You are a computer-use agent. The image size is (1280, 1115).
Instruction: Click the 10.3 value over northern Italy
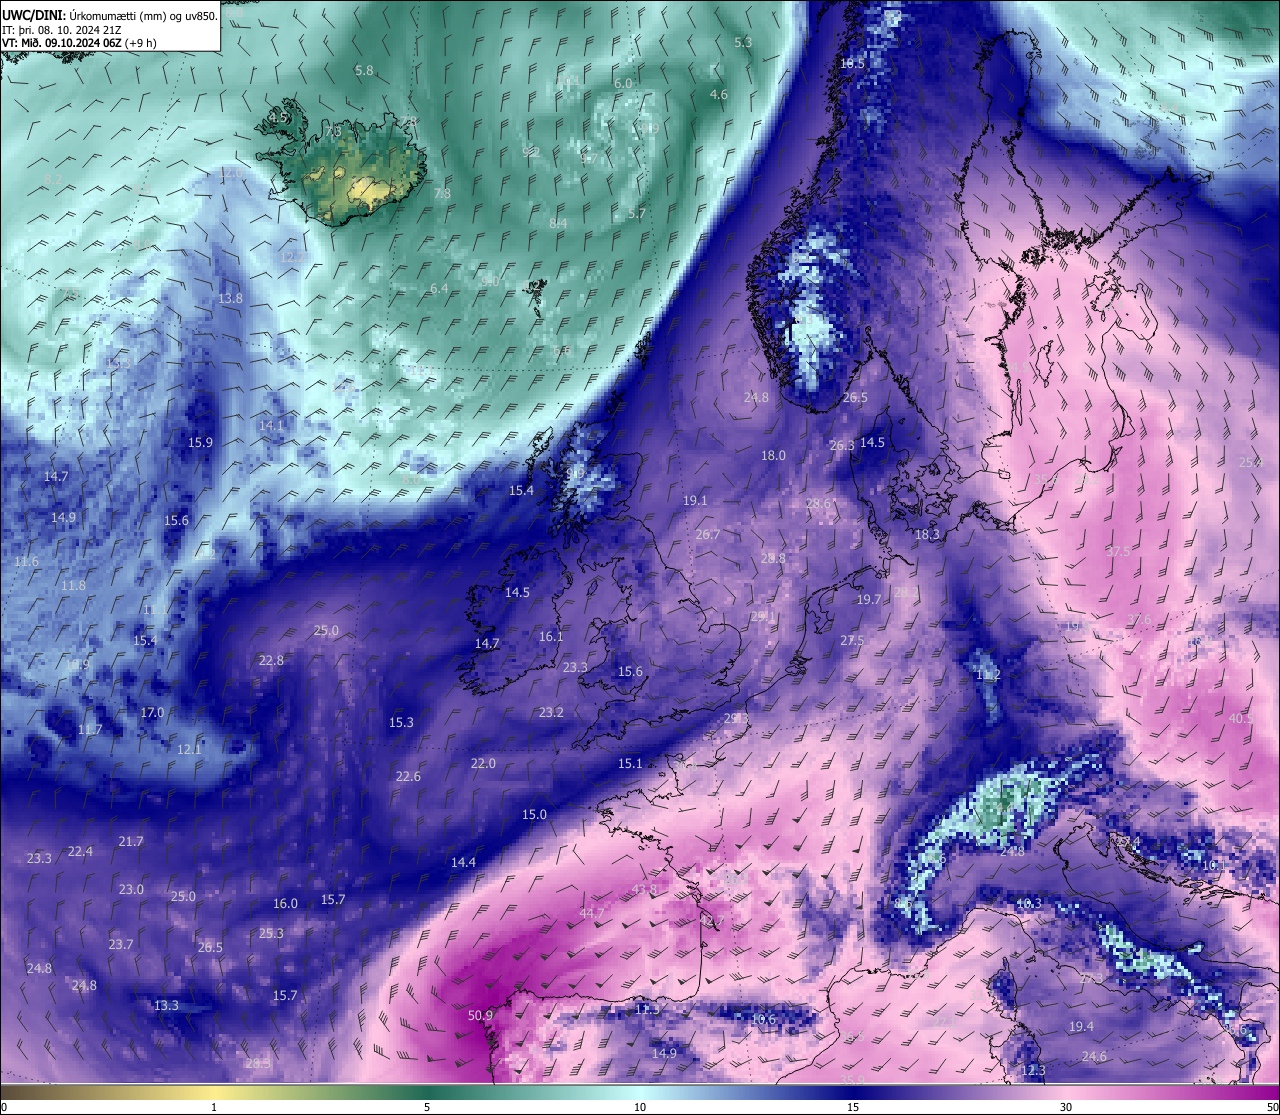[x=1029, y=903]
